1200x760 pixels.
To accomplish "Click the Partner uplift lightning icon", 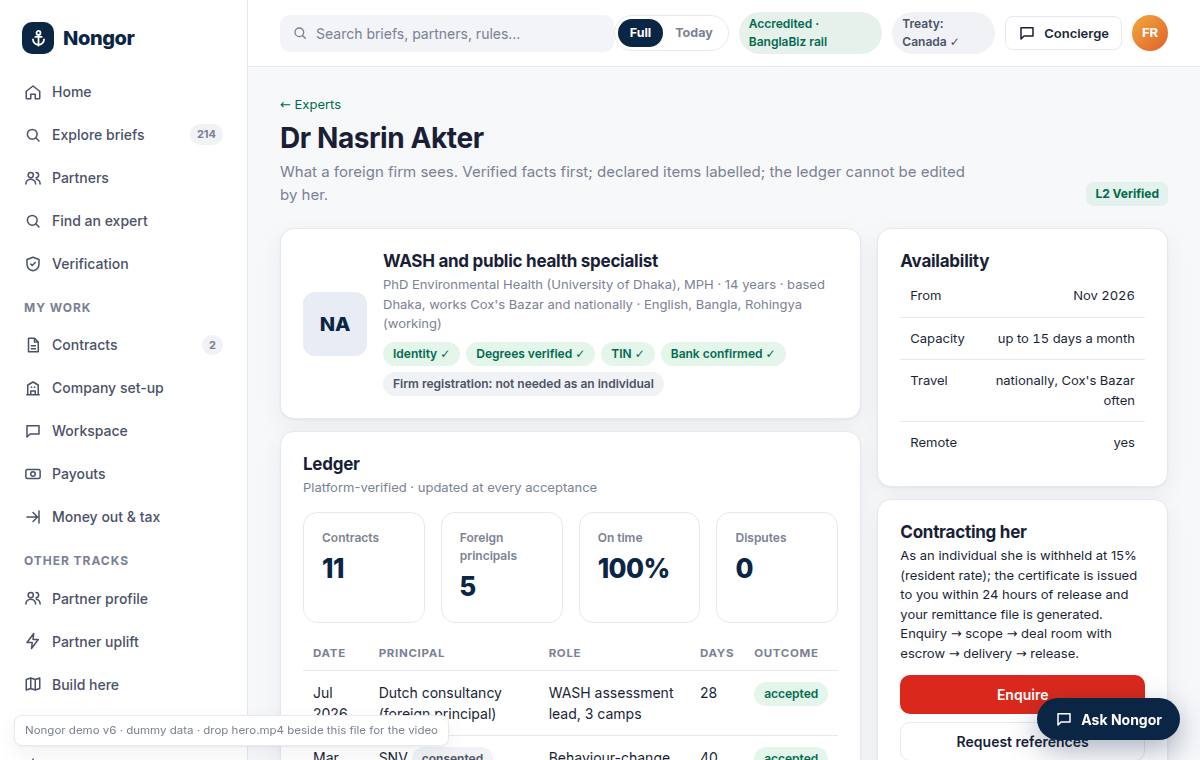I will (33, 642).
